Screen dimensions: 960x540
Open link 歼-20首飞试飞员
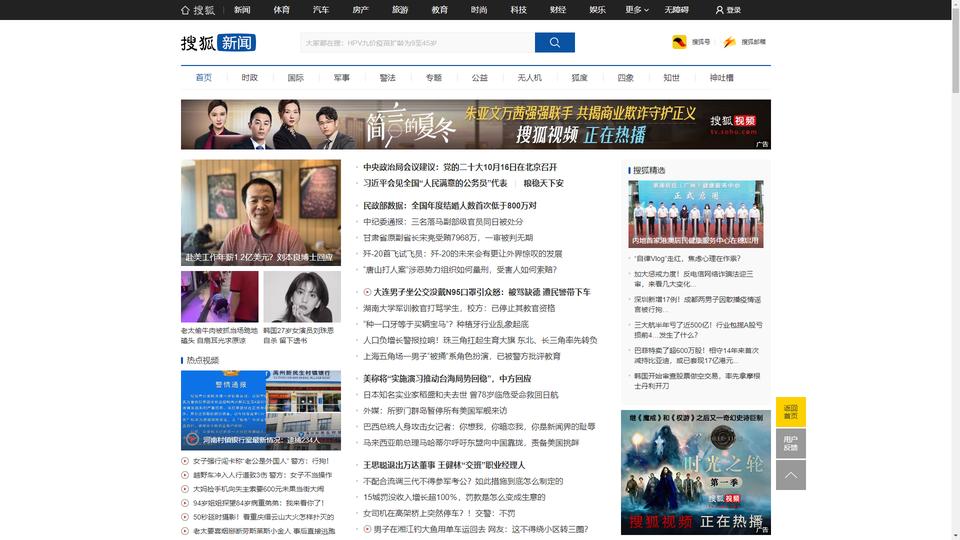462,253
